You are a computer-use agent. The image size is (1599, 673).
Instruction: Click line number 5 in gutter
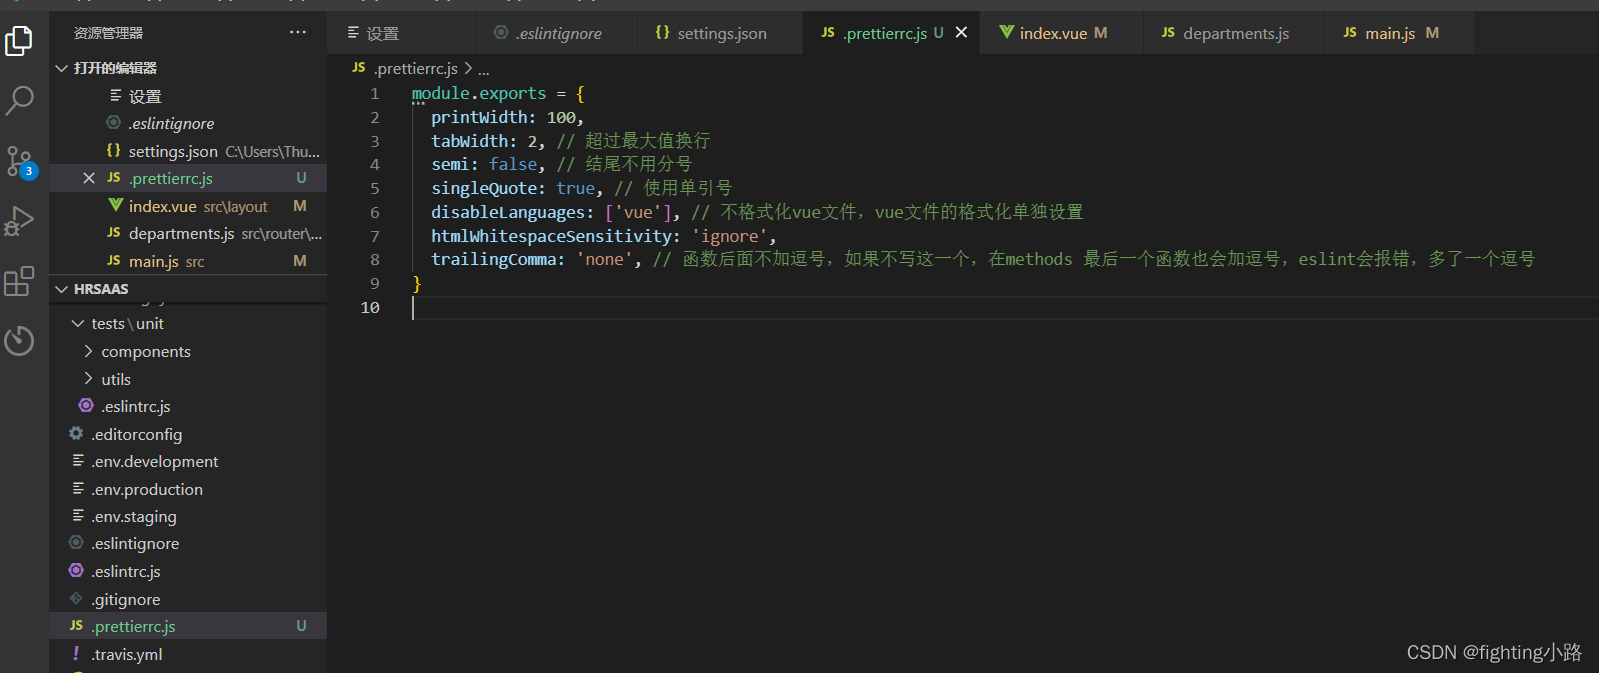click(x=375, y=188)
